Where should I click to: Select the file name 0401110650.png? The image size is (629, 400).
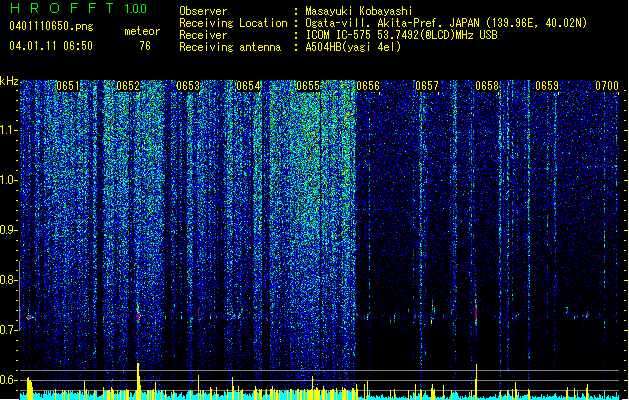[x=51, y=26]
